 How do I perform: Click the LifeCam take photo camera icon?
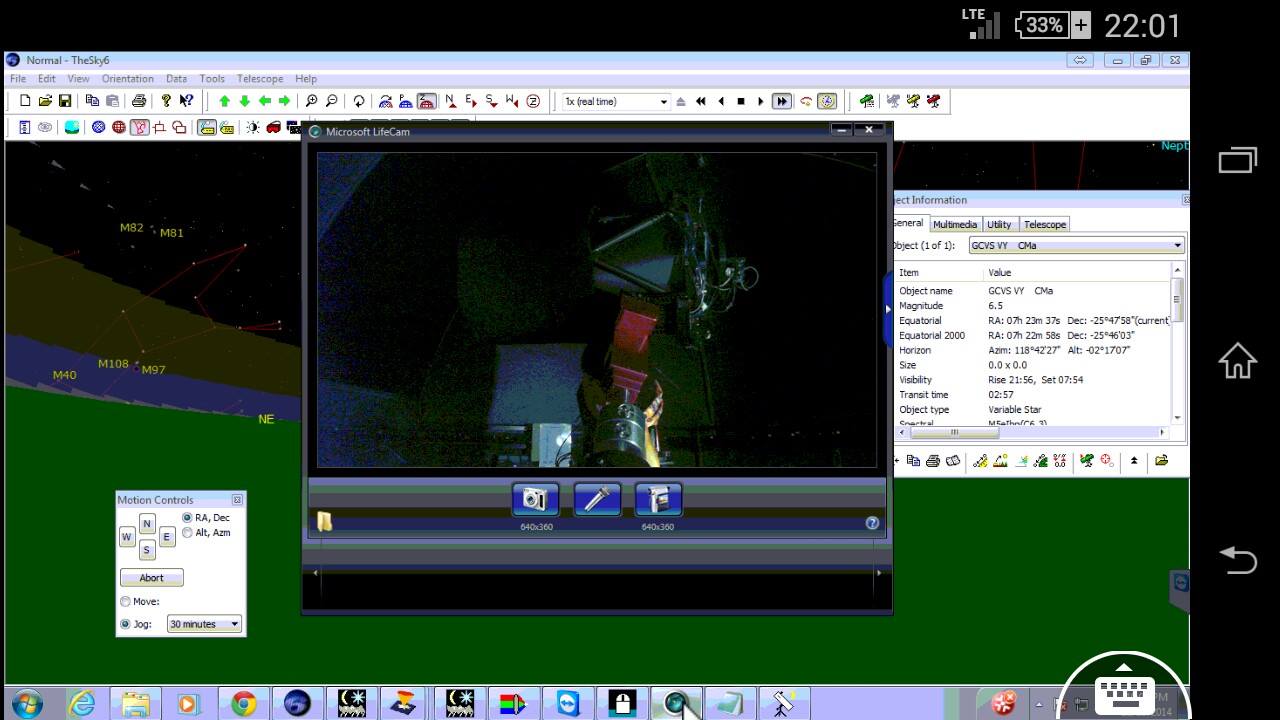[535, 499]
